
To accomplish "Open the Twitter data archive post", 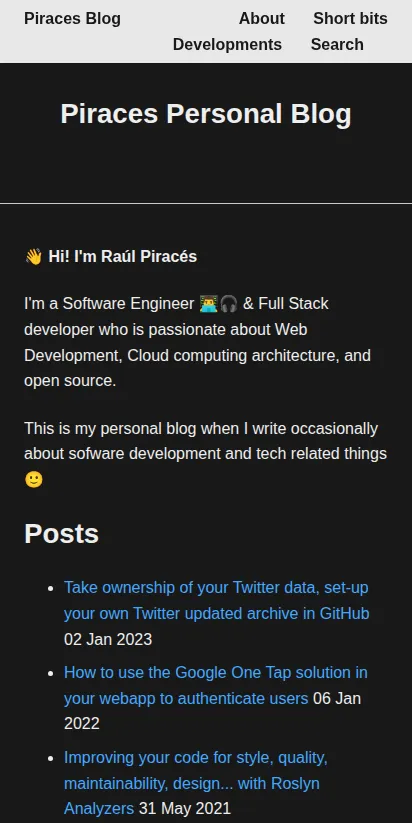I will click(x=216, y=600).
